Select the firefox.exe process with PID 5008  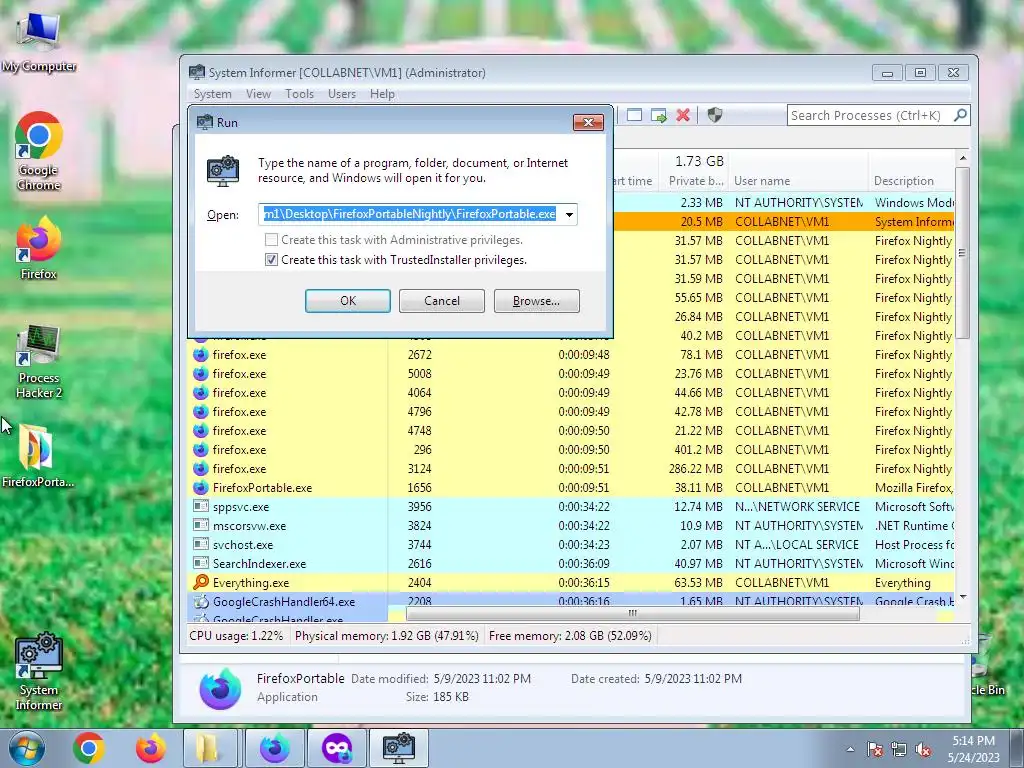[x=571, y=374]
